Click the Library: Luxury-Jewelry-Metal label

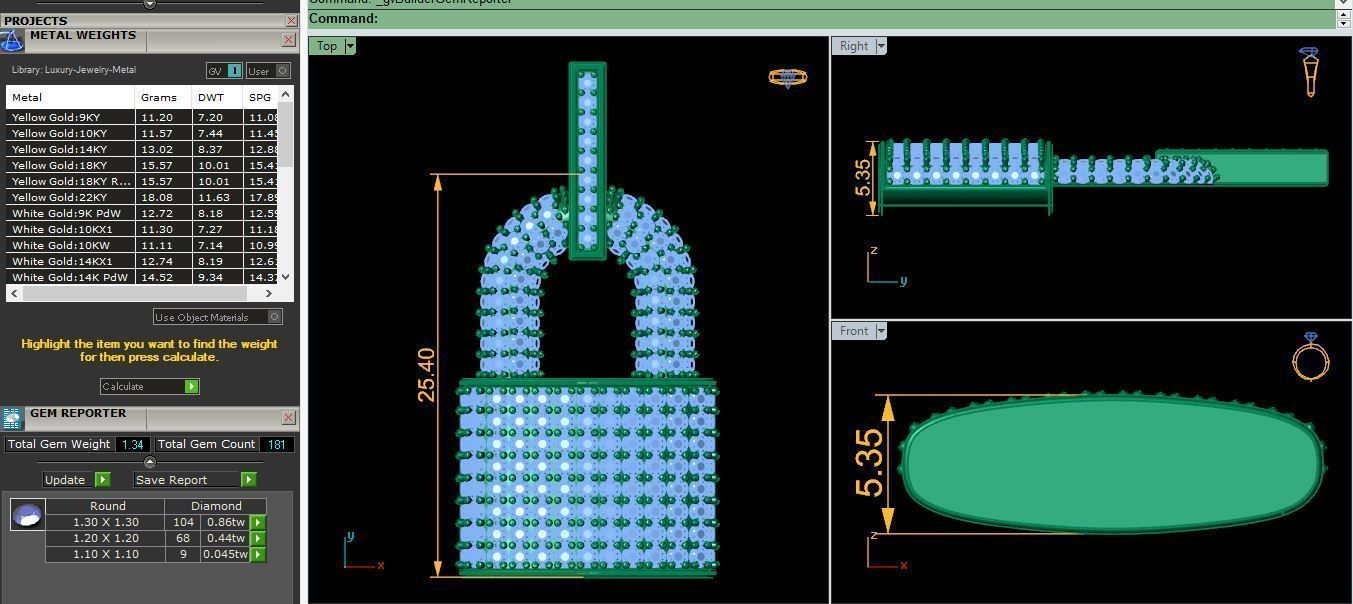(74, 70)
